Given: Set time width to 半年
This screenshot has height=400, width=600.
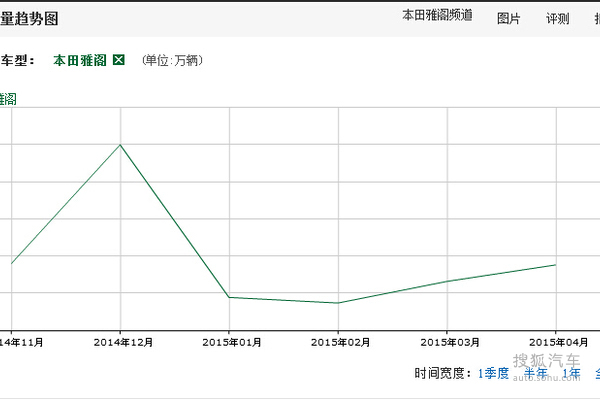Looking at the screenshot, I should coord(536,373).
